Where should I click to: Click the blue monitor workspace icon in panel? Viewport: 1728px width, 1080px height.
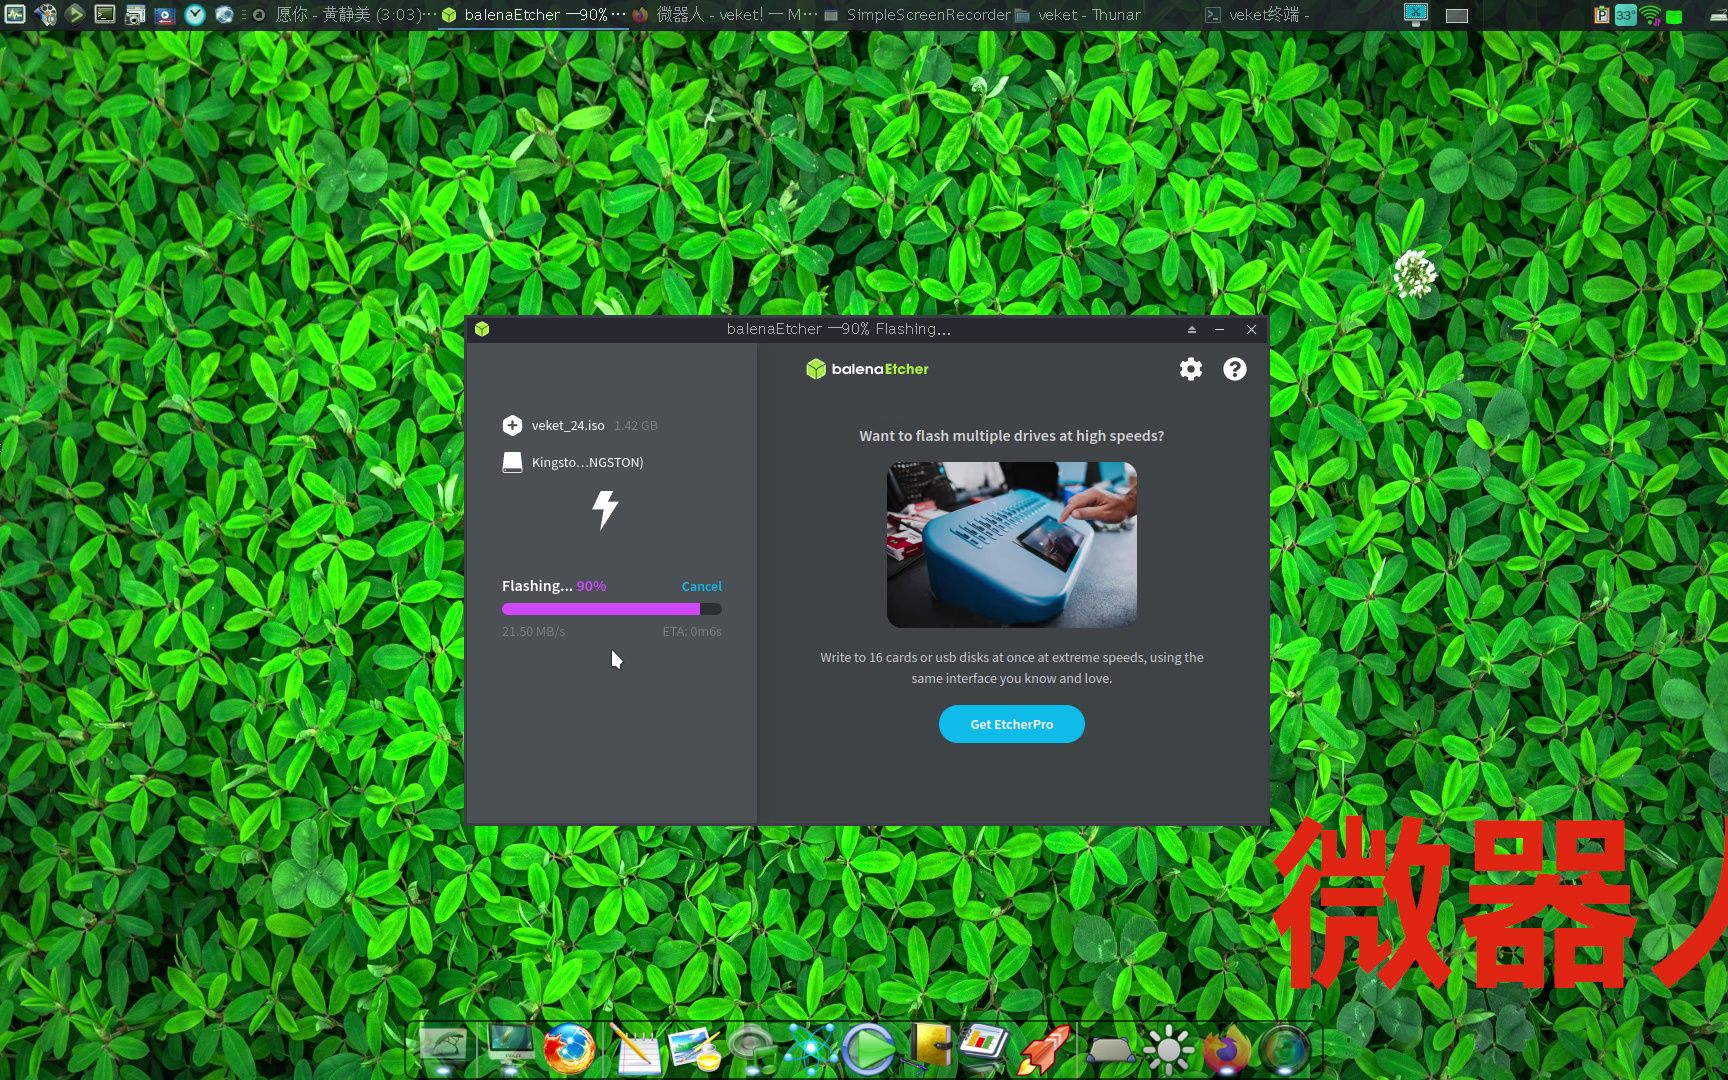coord(1416,14)
